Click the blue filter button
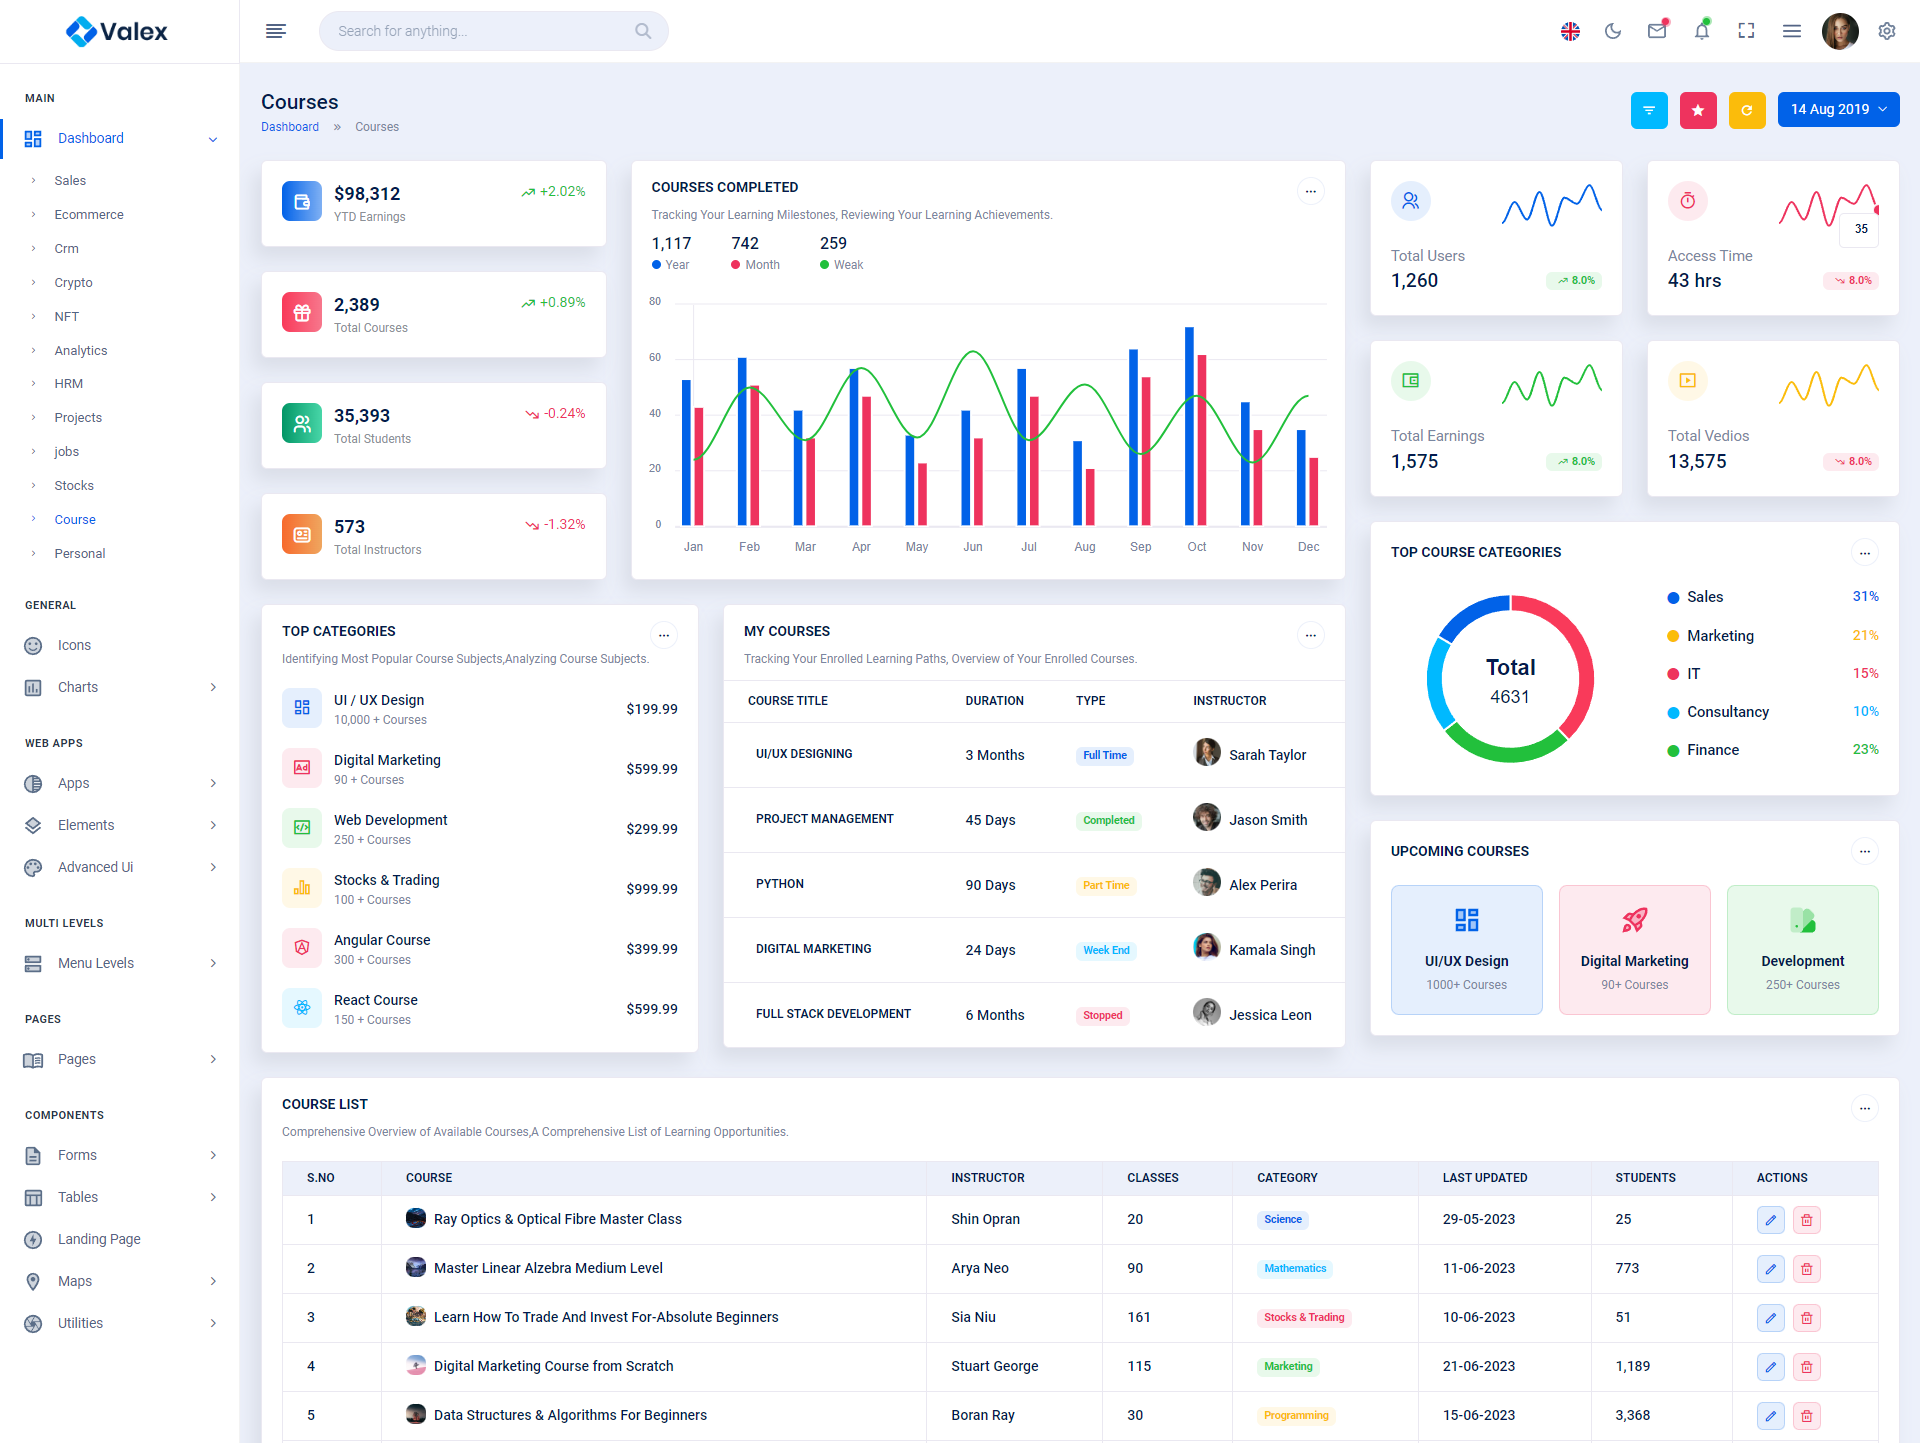Image resolution: width=1920 pixels, height=1443 pixels. pyautogui.click(x=1649, y=110)
